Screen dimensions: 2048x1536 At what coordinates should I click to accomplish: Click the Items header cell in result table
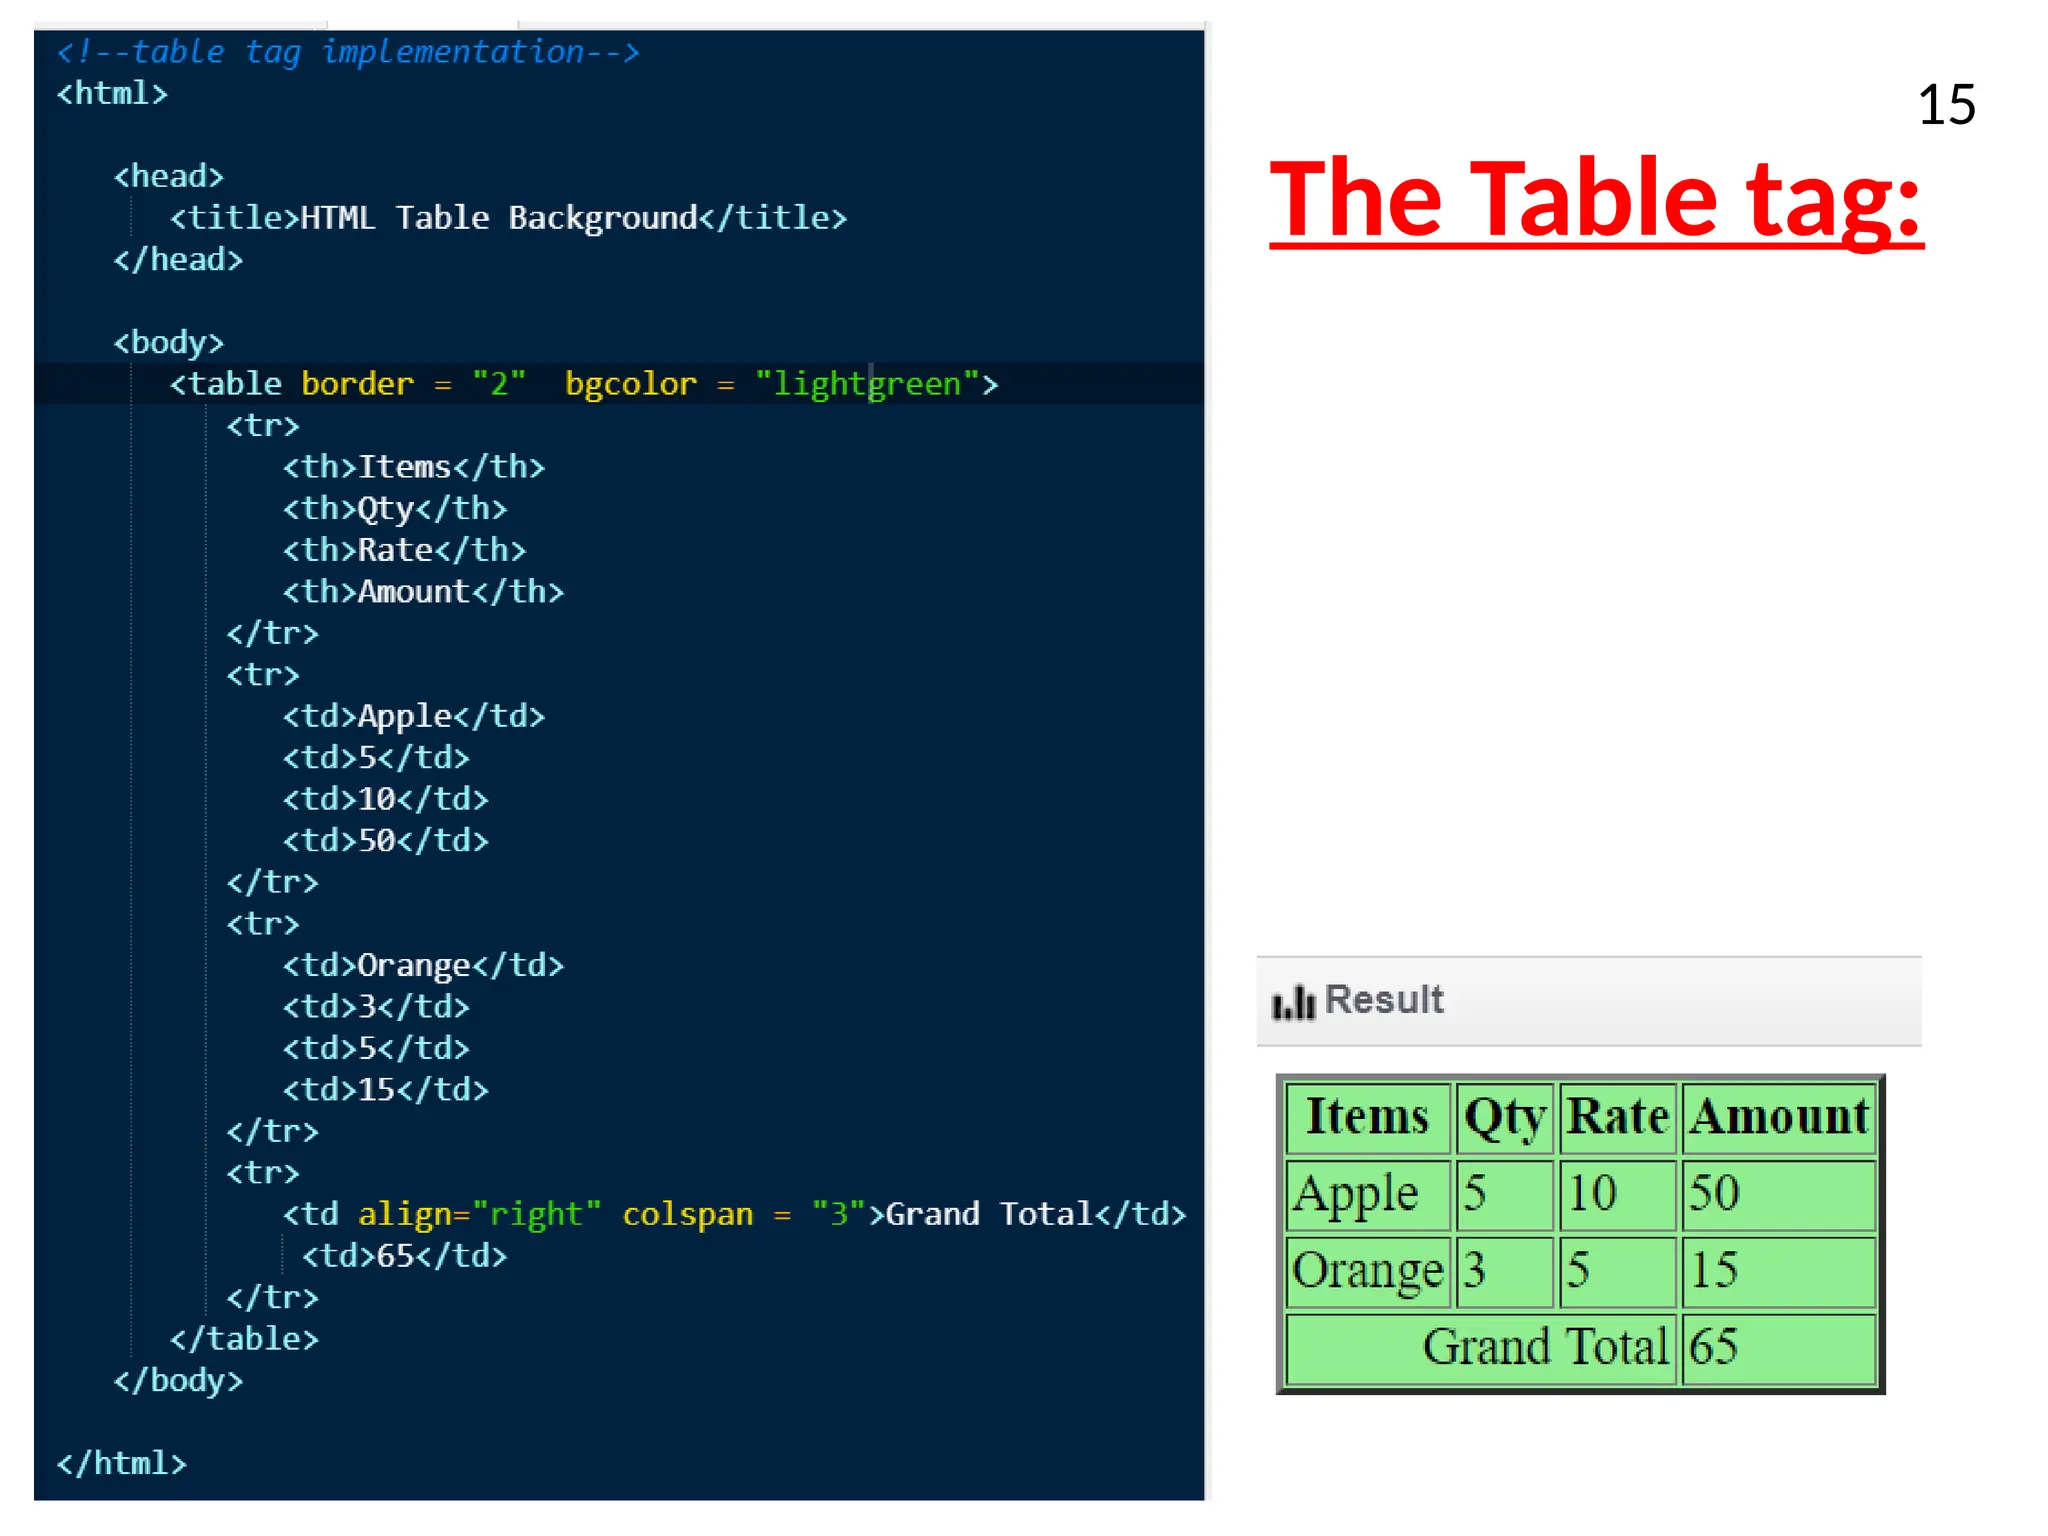coord(1368,1118)
